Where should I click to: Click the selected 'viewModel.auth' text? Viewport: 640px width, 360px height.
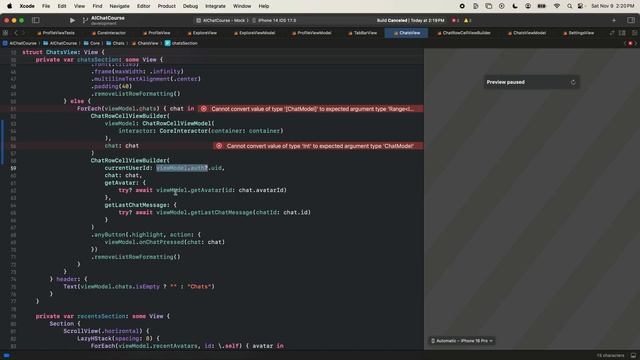point(182,168)
